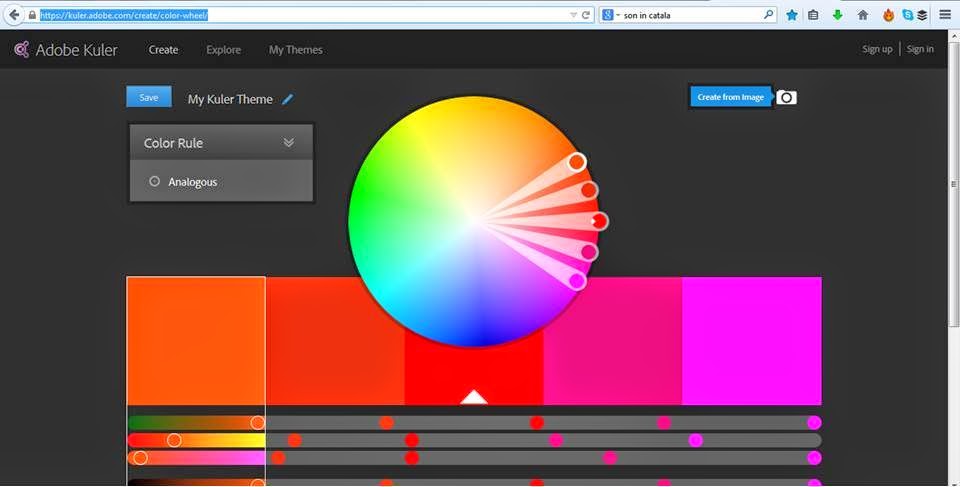The width and height of the screenshot is (960, 487).
Task: Select the hot pink color swatch
Action: 613,341
